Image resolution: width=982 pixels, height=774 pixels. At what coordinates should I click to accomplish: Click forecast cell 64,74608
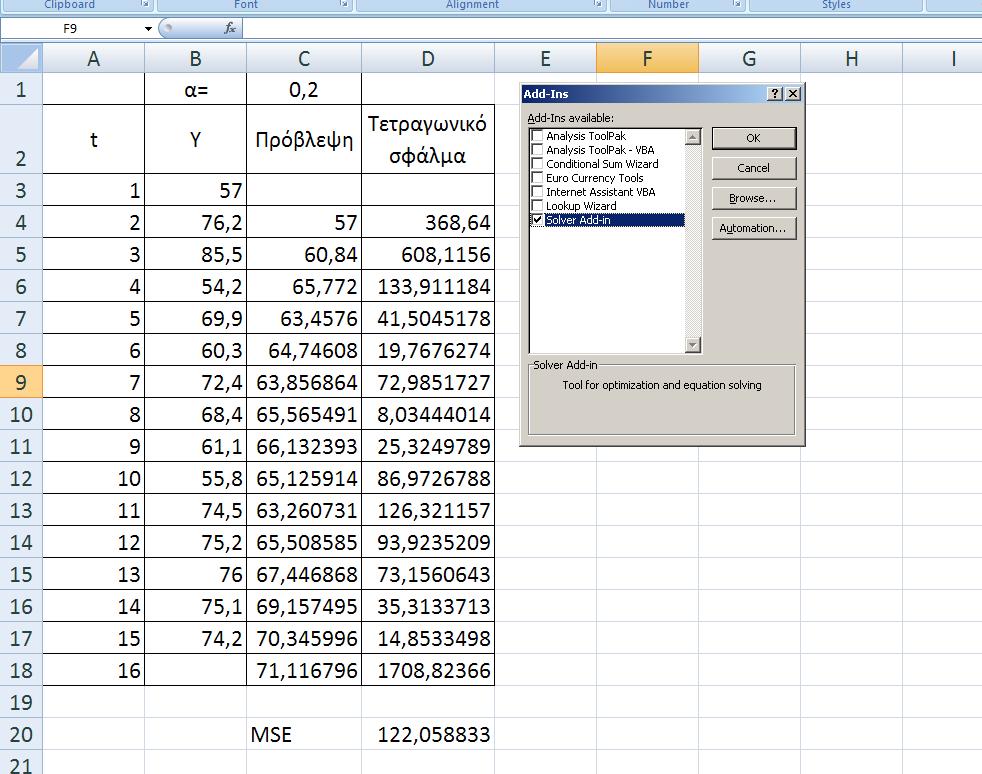tap(304, 350)
